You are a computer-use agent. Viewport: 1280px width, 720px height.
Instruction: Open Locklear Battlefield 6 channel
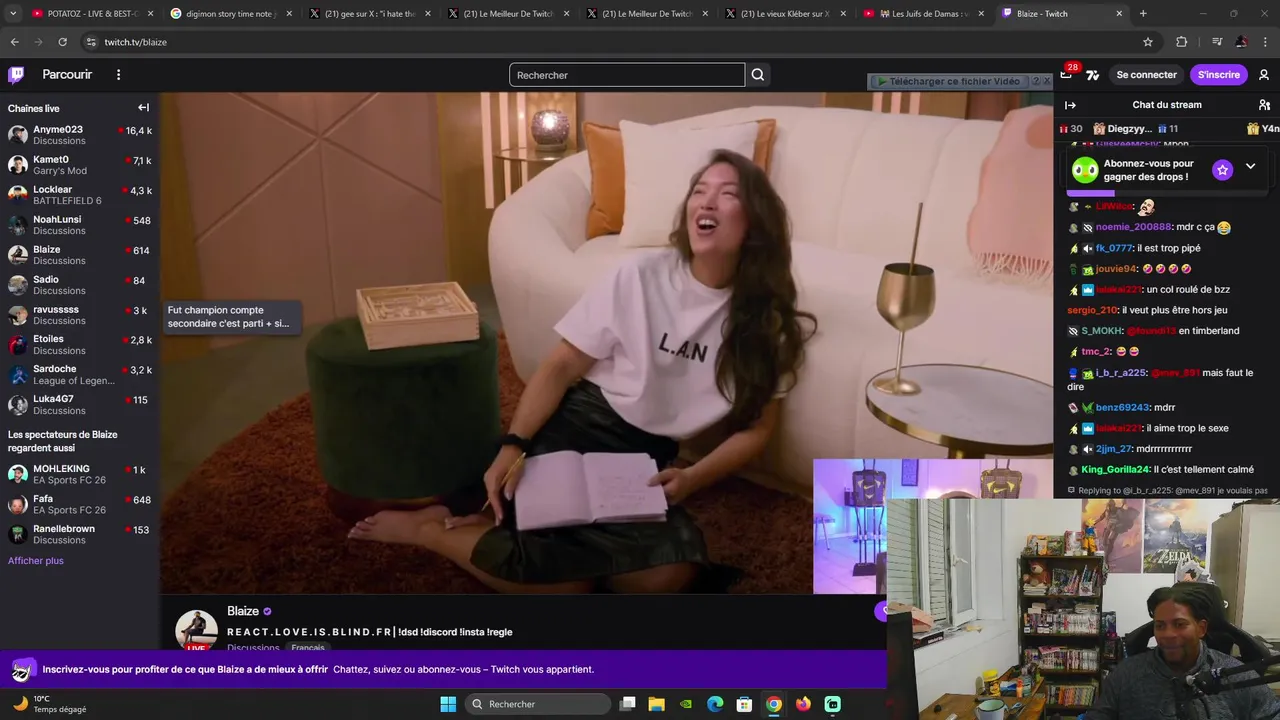(x=80, y=195)
